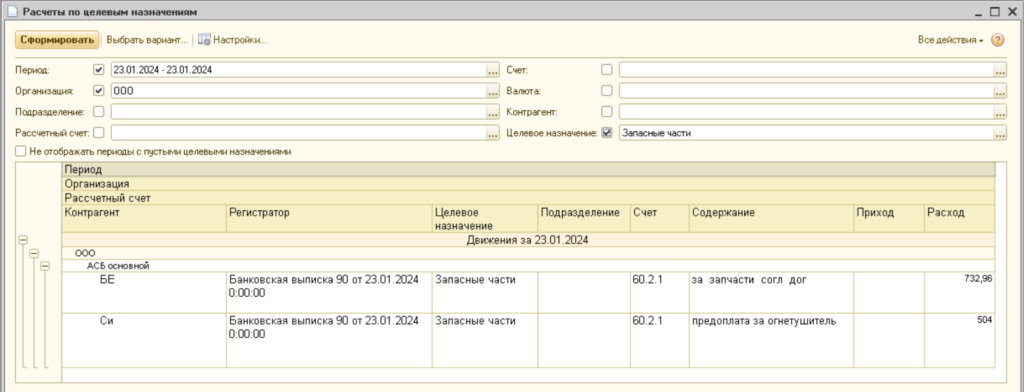Open the Период selection ellipsis button
The height and width of the screenshot is (392, 1024).
(x=493, y=70)
